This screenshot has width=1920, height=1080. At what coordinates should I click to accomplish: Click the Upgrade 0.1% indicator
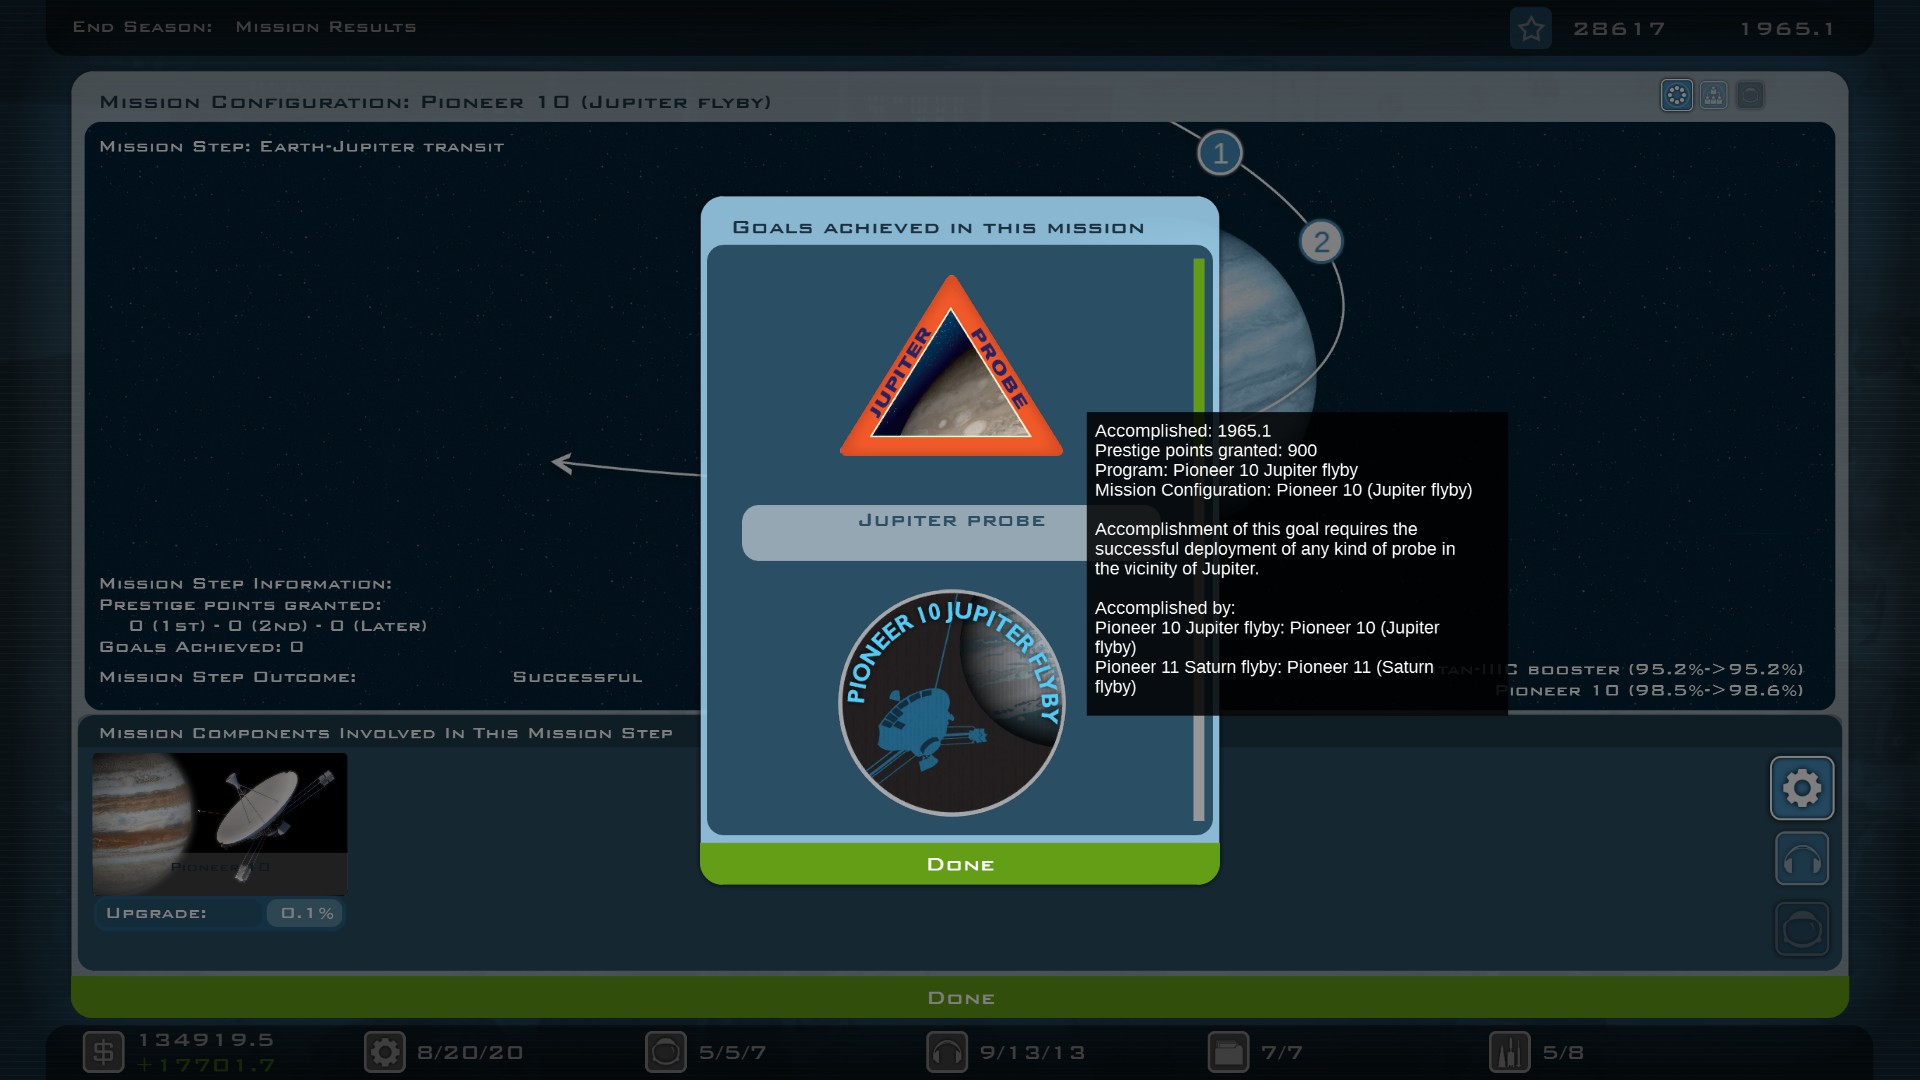click(220, 913)
